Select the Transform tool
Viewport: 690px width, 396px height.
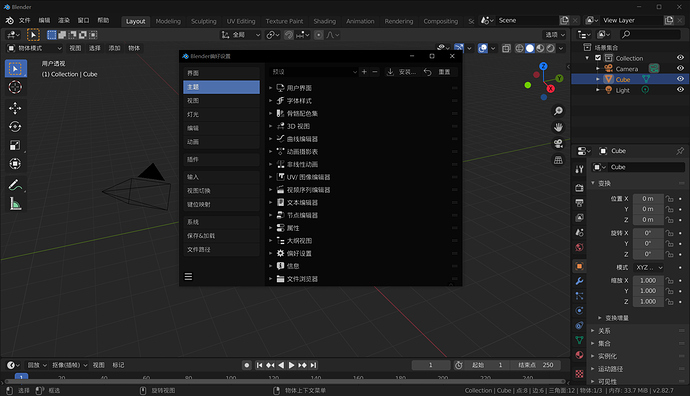(15, 164)
